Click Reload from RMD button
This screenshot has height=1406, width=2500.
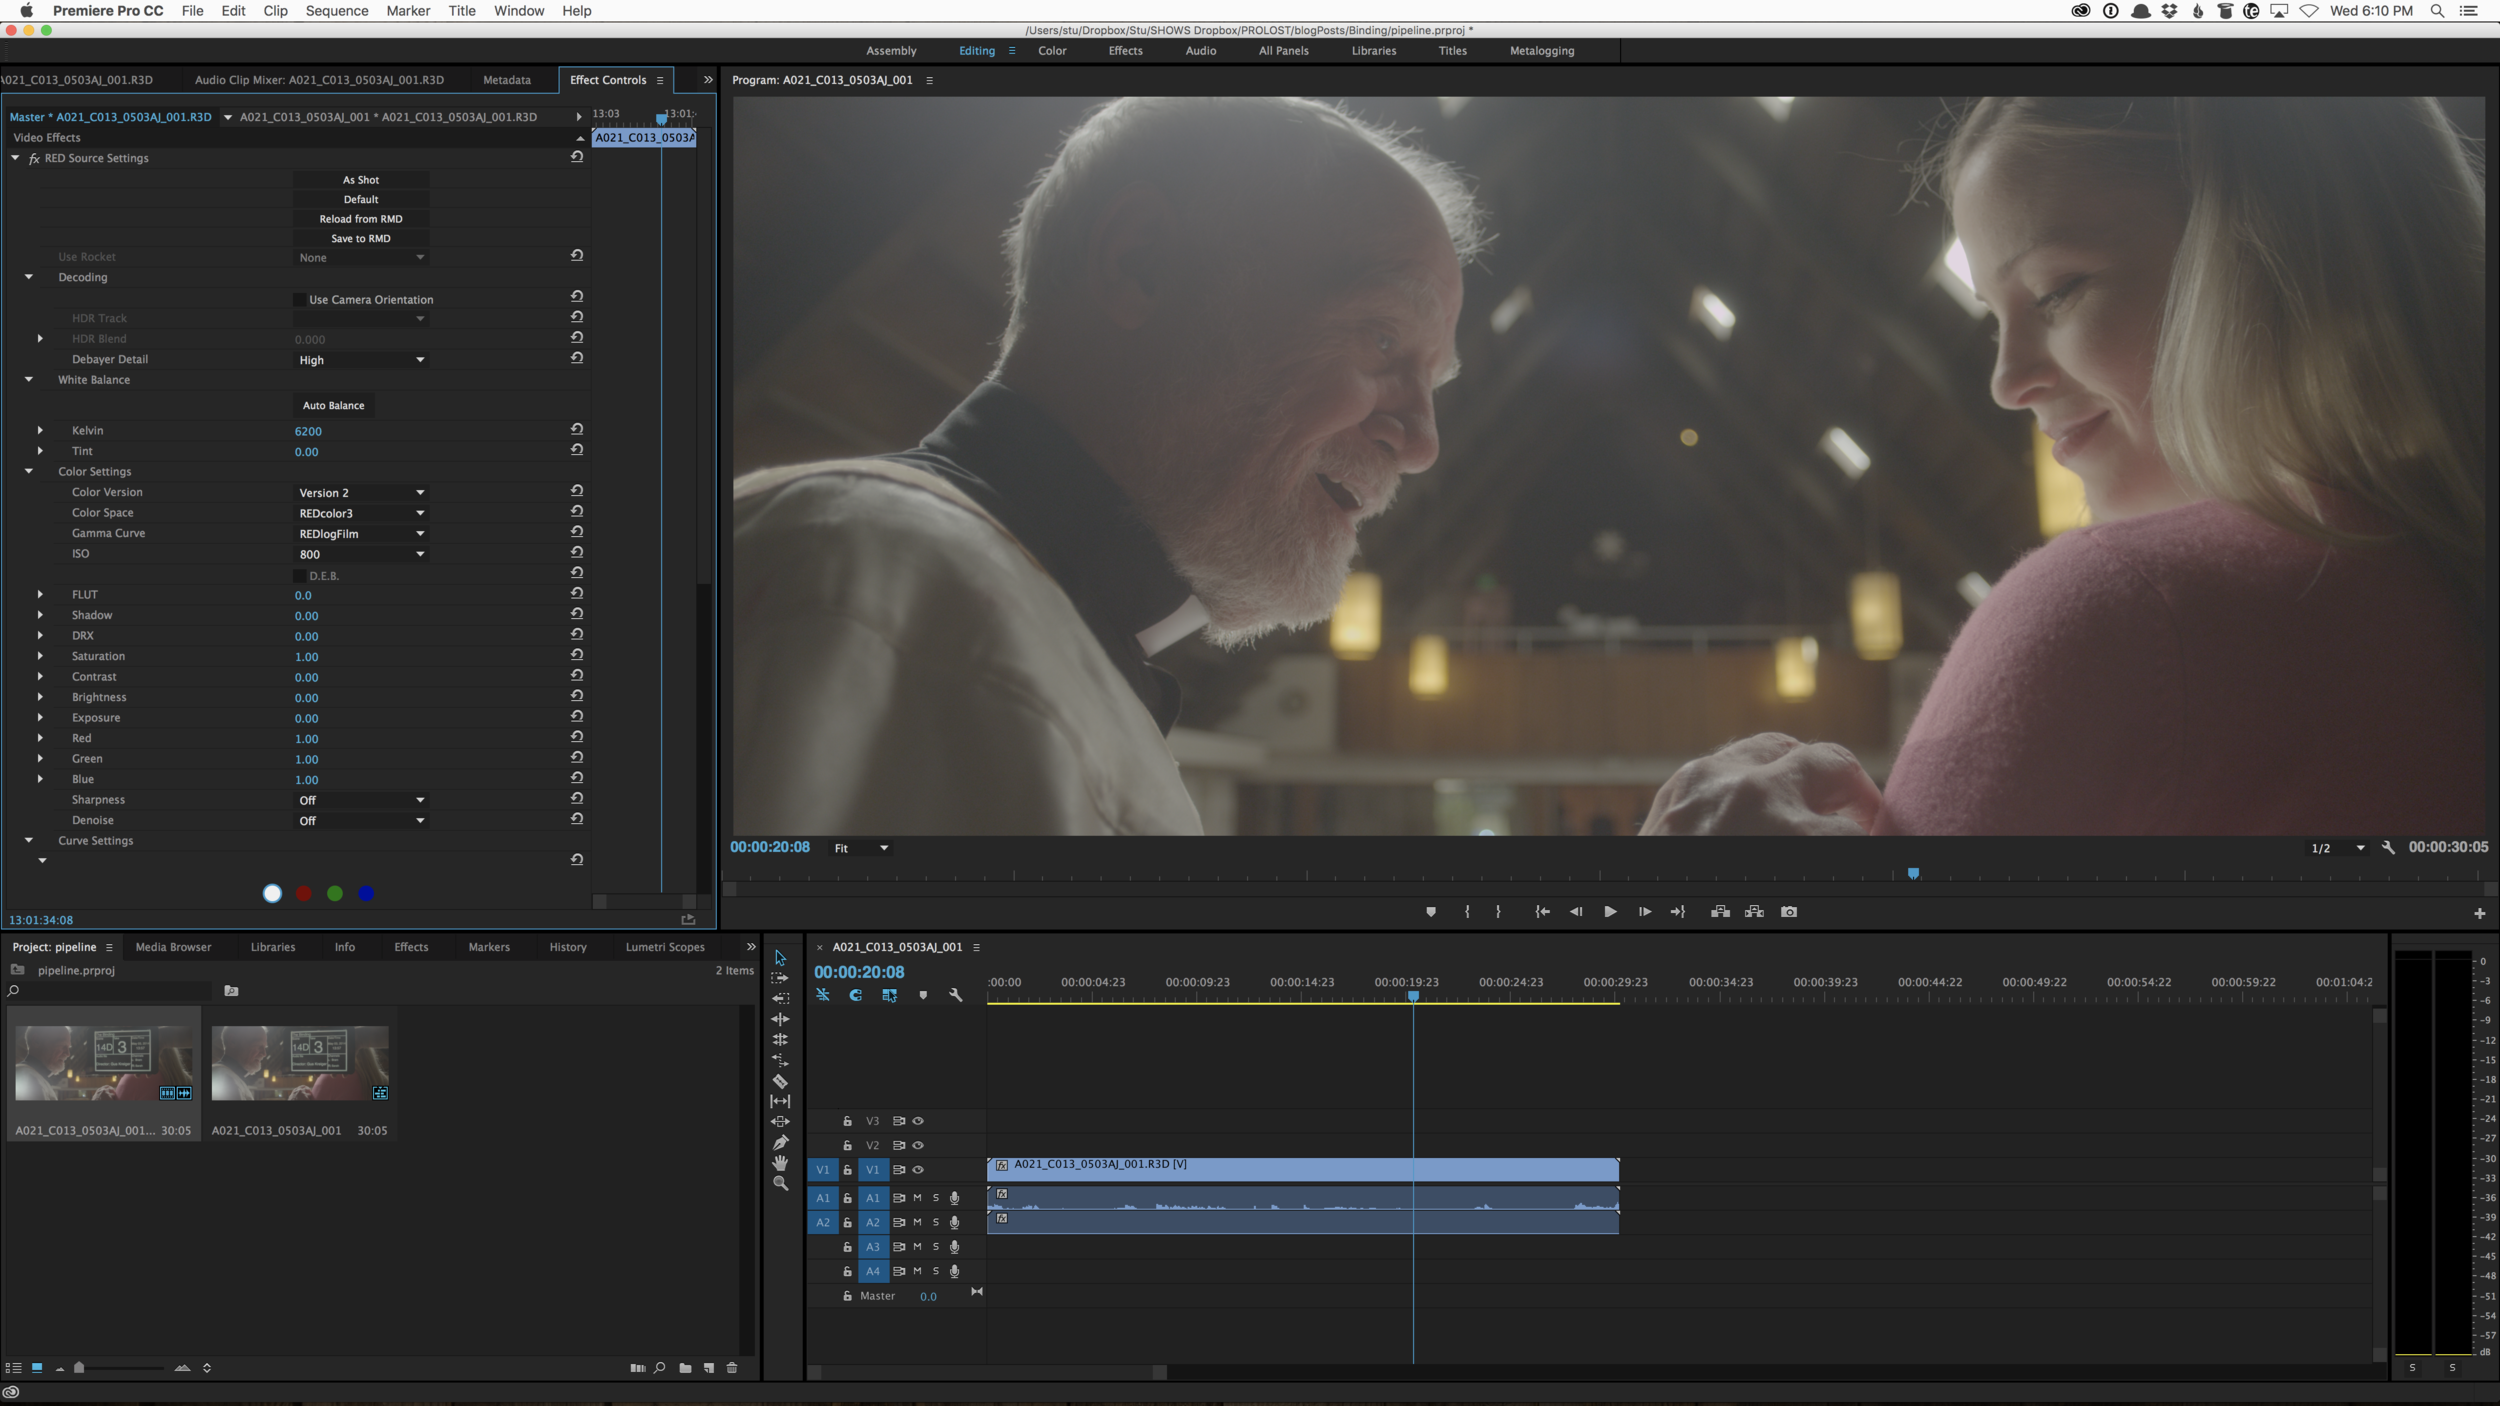pyautogui.click(x=361, y=219)
